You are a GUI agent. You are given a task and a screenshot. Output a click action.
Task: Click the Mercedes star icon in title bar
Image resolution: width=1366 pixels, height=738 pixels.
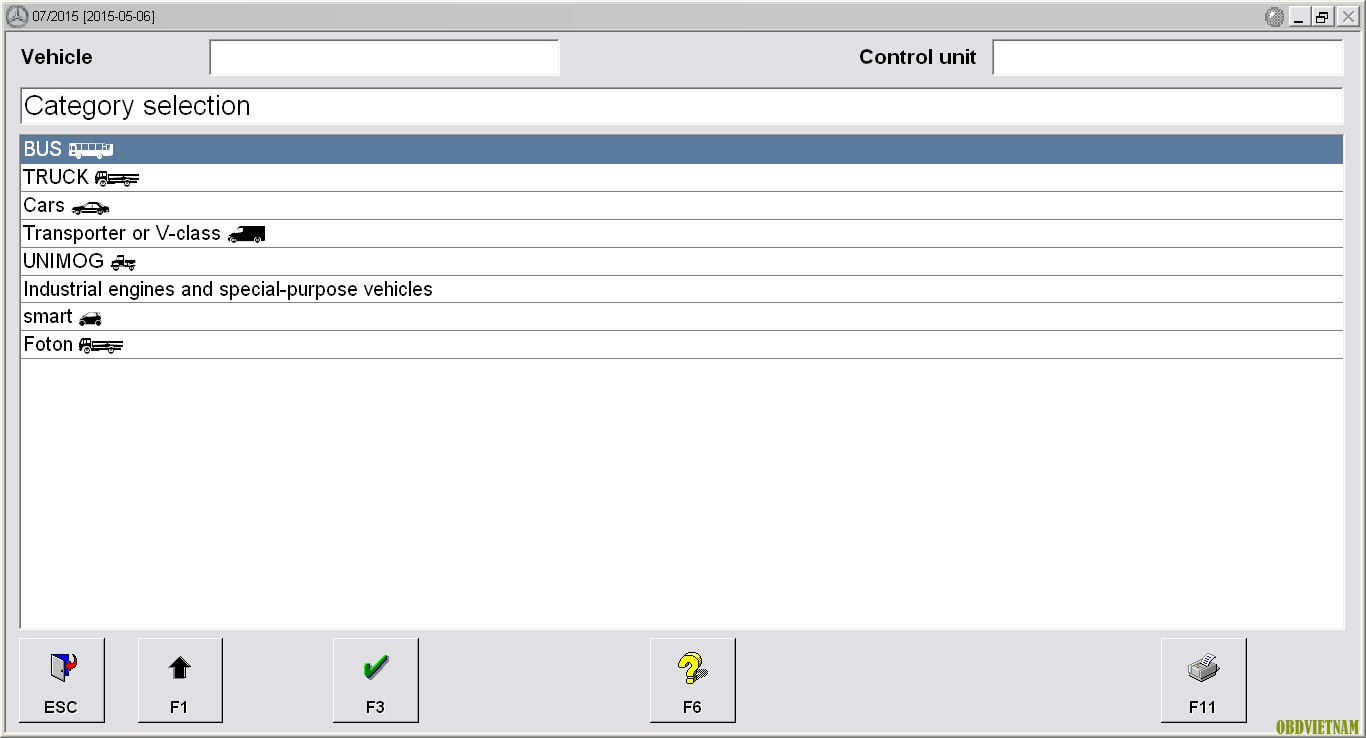click(17, 17)
